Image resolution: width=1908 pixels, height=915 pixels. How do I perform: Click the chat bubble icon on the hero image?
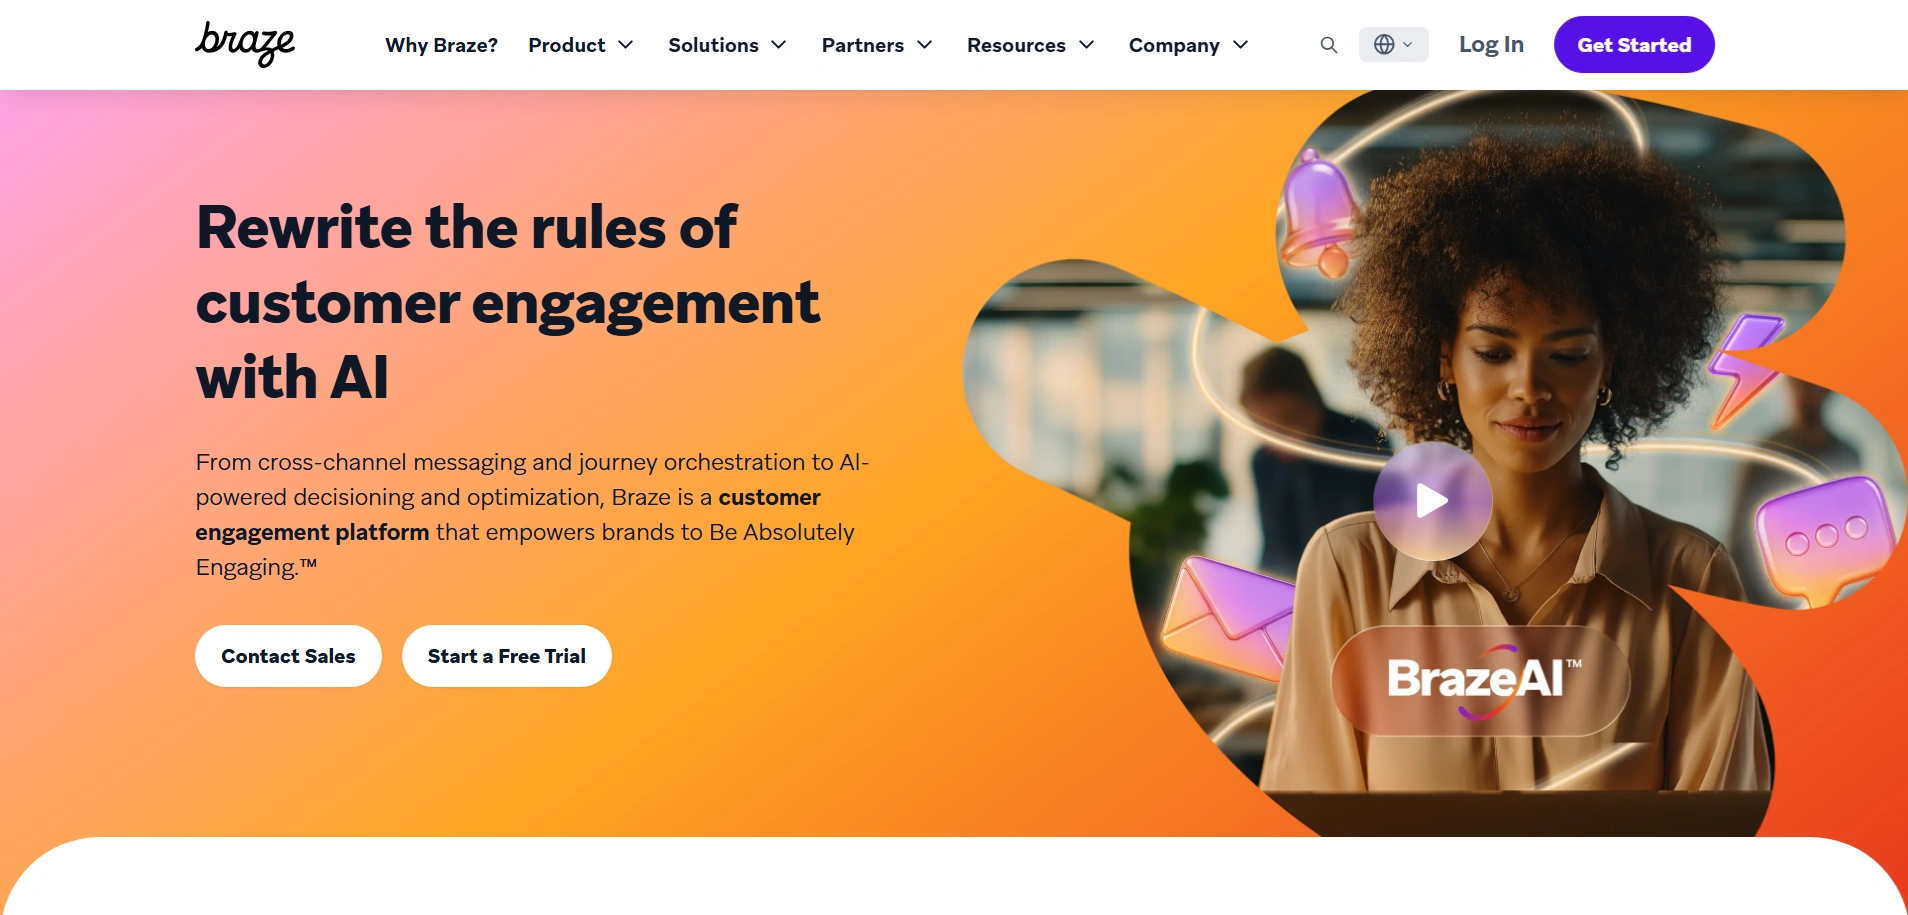tap(1825, 540)
